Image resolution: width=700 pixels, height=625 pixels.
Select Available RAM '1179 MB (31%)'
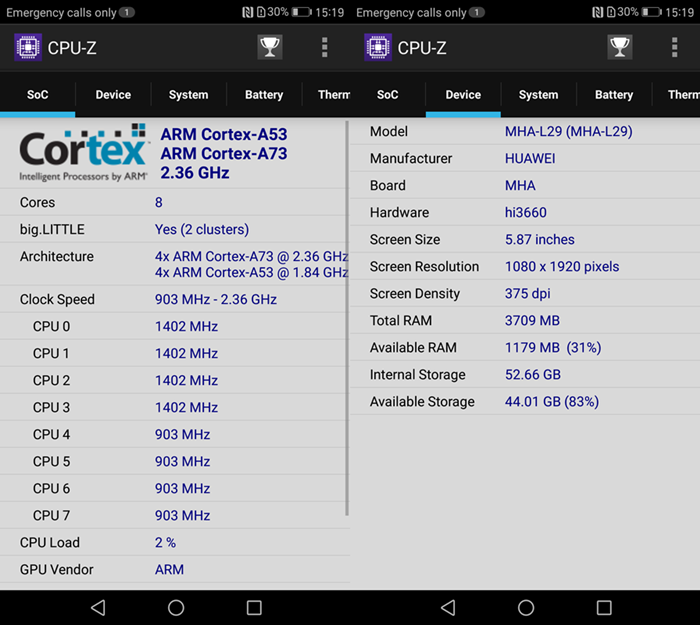pos(553,347)
